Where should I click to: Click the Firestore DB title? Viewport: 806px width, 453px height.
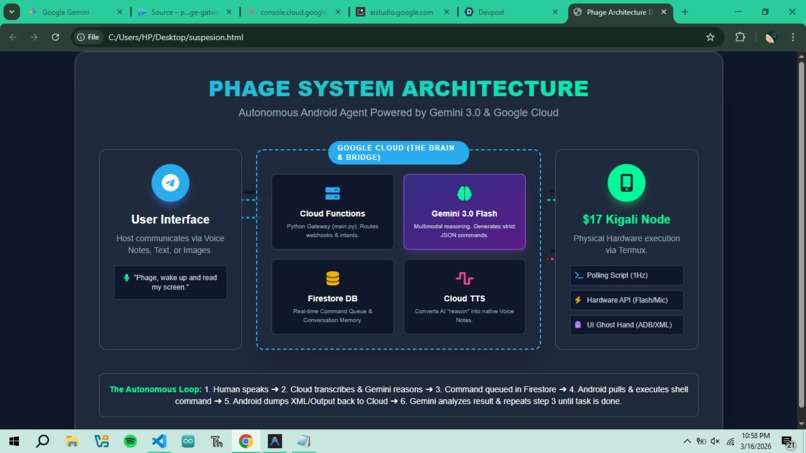tap(333, 298)
